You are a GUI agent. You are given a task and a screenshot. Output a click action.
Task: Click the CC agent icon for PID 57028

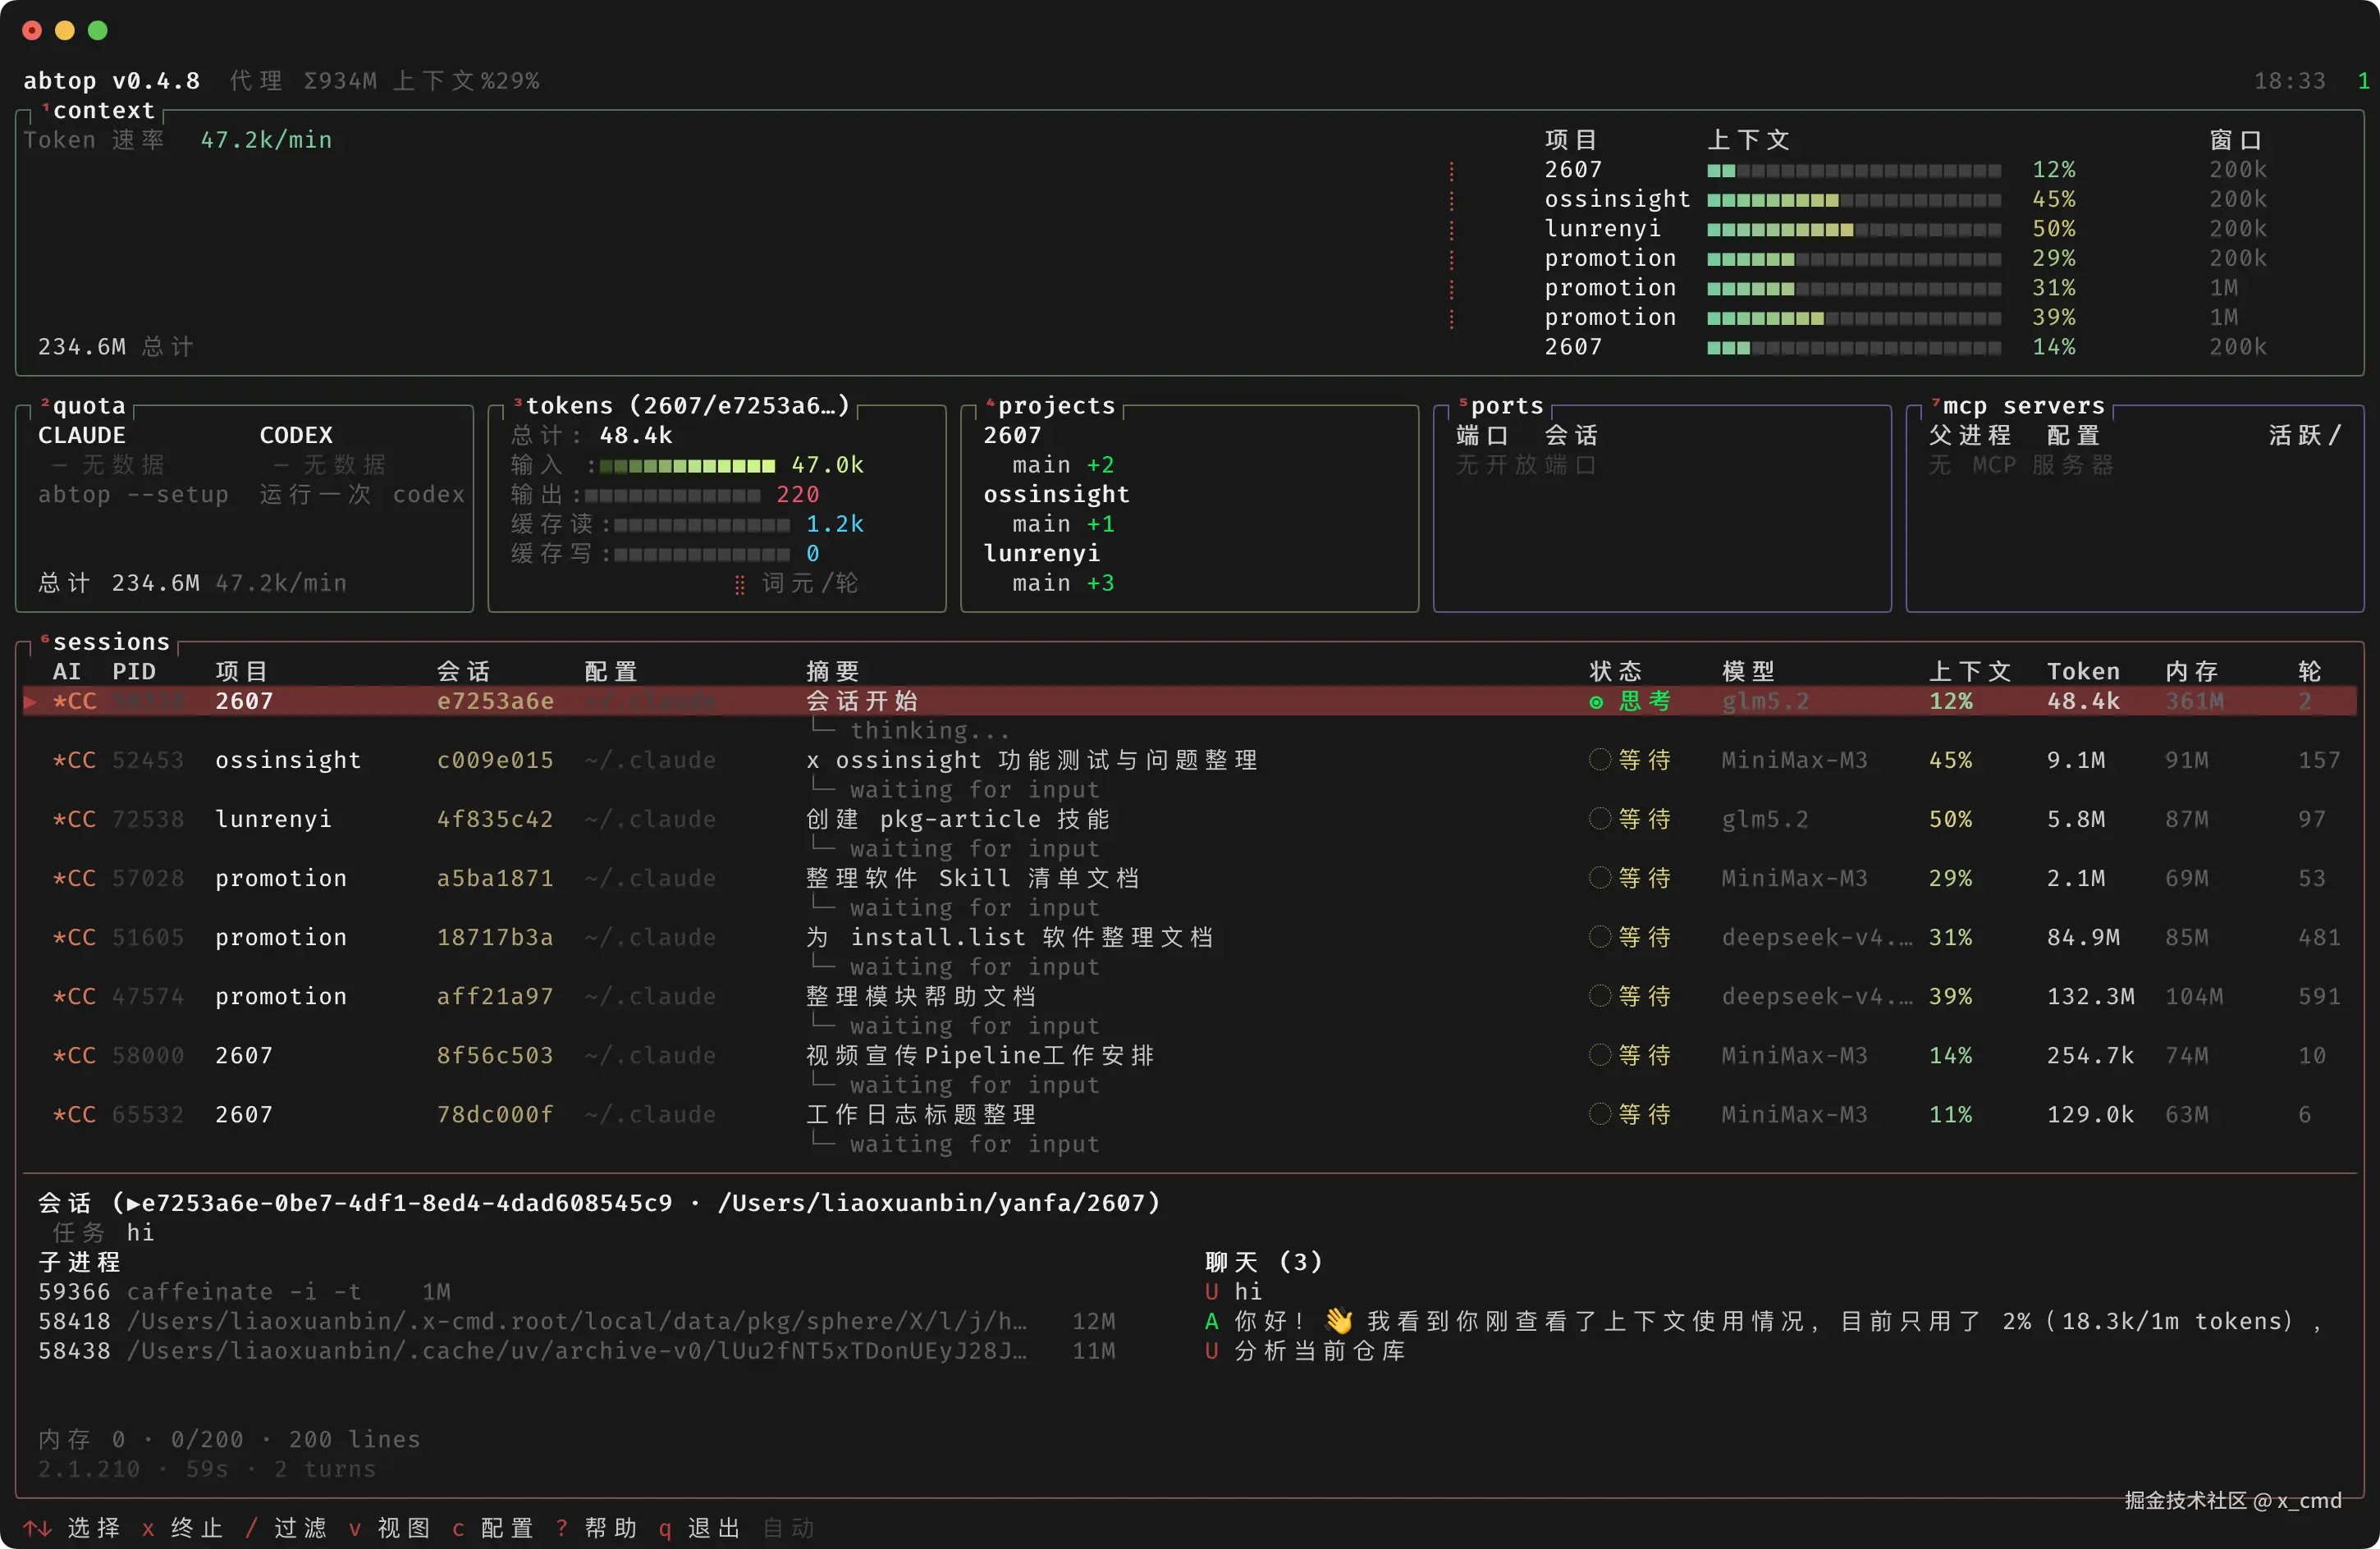75,878
